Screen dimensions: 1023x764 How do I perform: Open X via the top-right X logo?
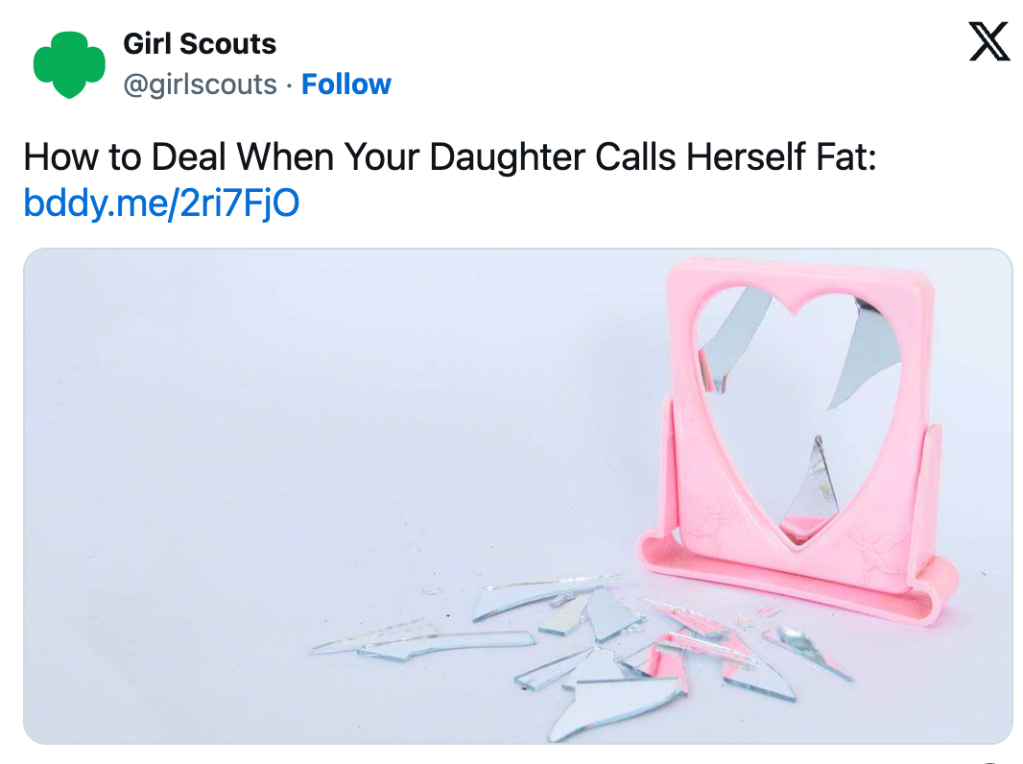[988, 42]
